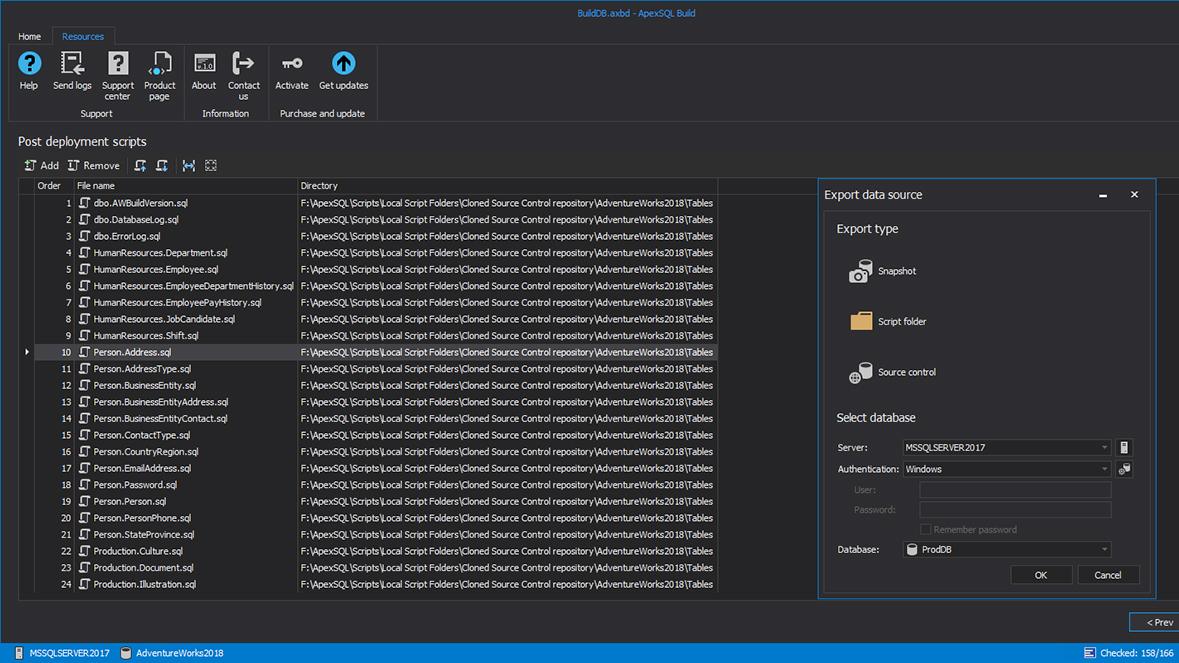This screenshot has height=663, width=1179.
Task: Select the Person.Password.sql row
Action: [135, 485]
